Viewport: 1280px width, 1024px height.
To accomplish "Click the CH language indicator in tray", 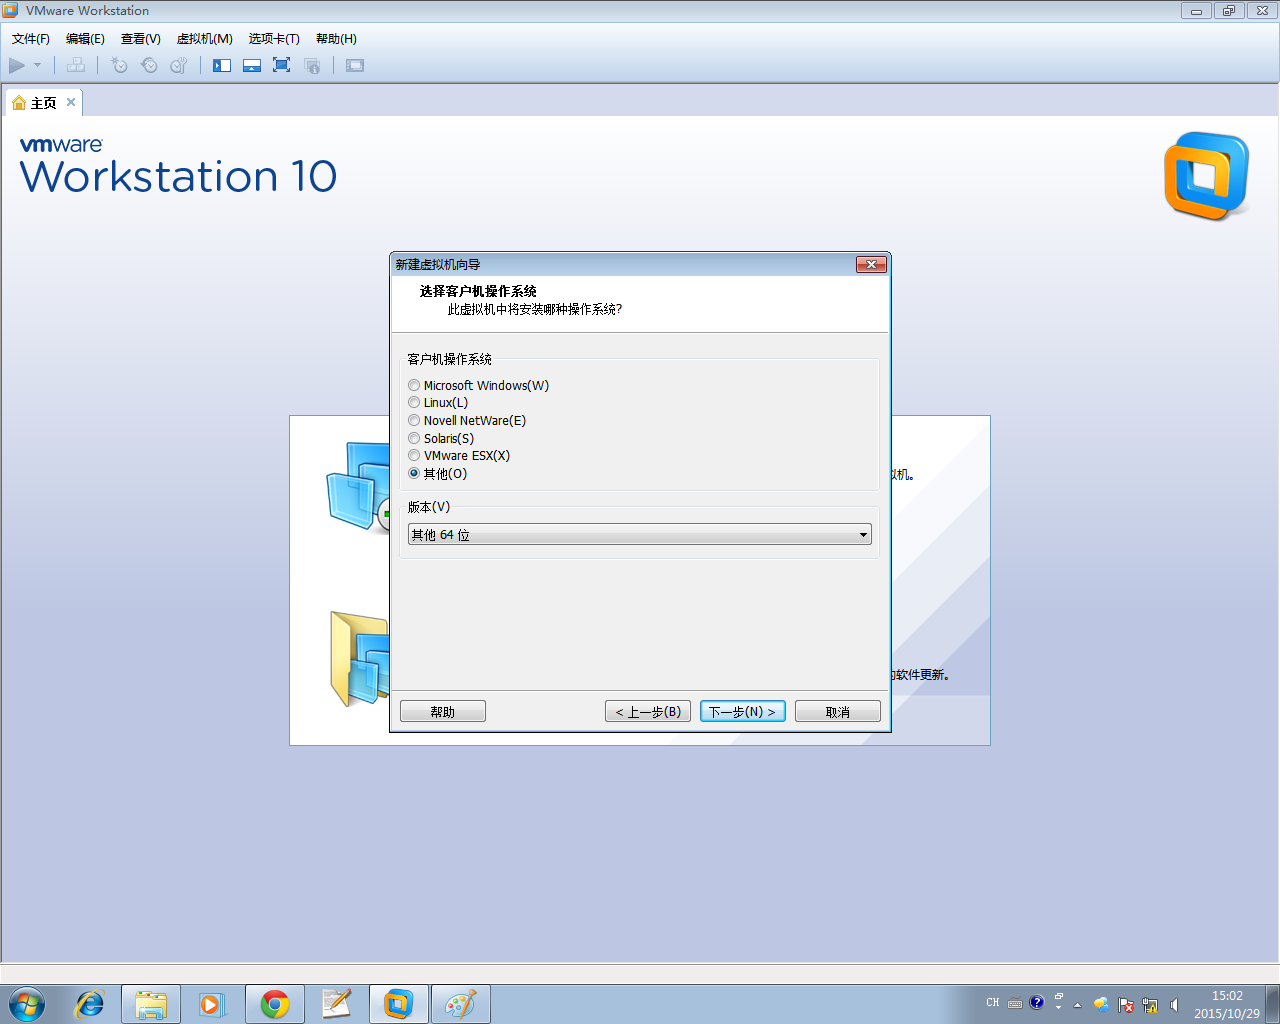I will [x=993, y=1002].
